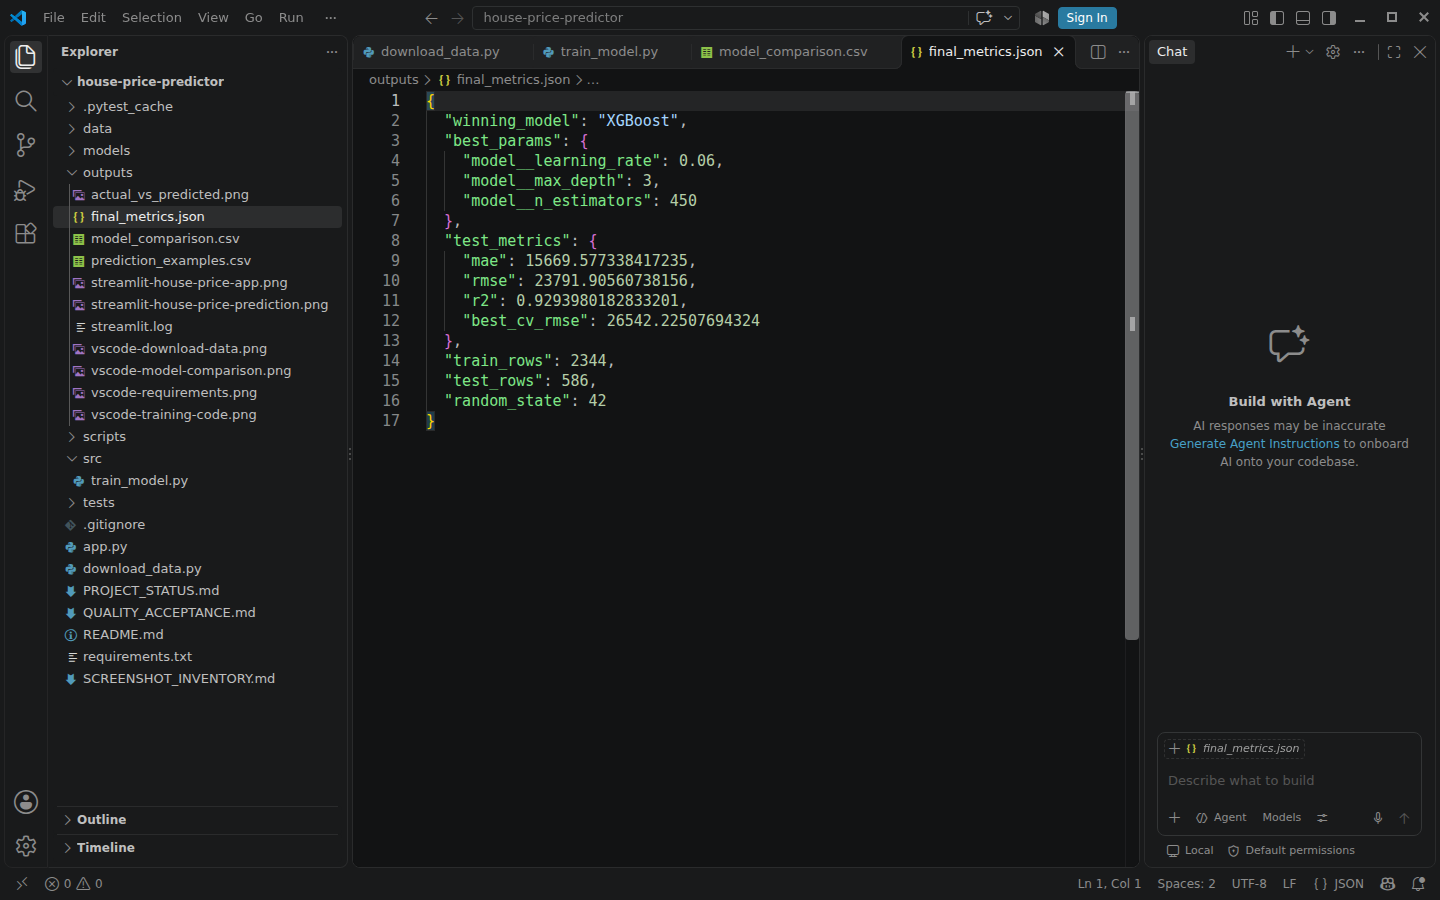The width and height of the screenshot is (1440, 900).
Task: Click the Sign In button
Action: pyautogui.click(x=1087, y=18)
